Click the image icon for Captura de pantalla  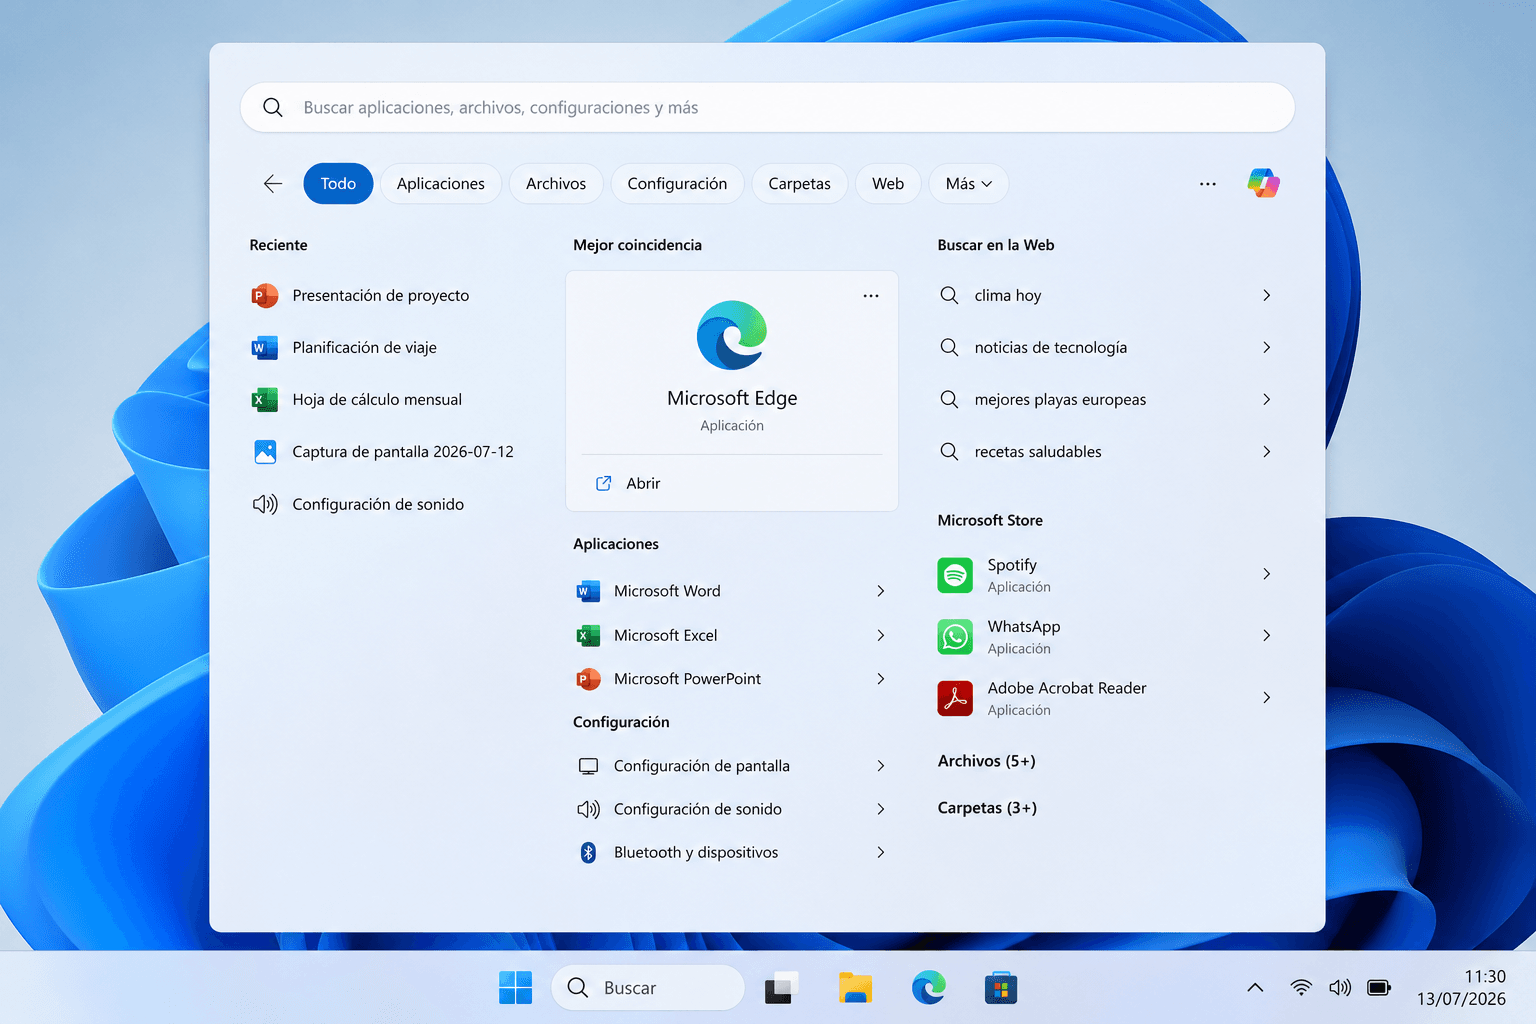(x=265, y=452)
